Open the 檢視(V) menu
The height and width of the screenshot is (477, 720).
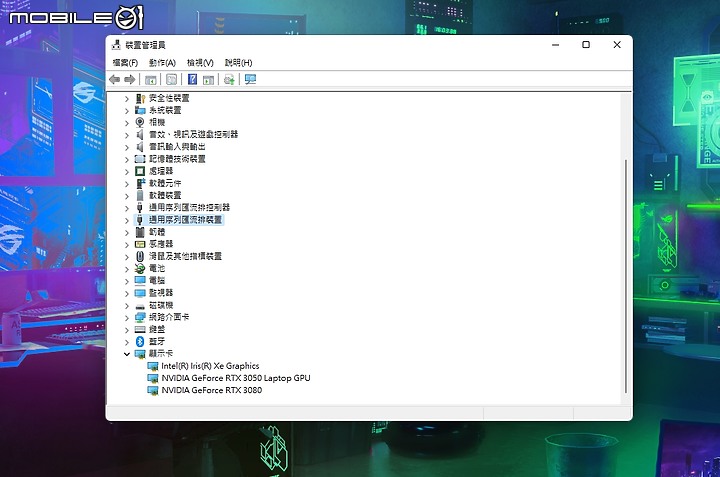pos(200,63)
